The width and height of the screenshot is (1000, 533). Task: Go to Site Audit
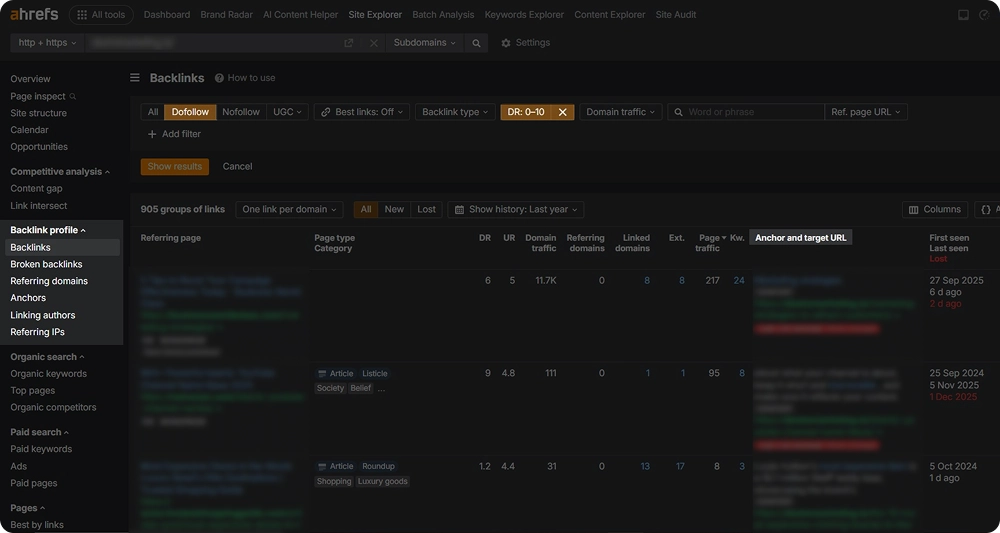pyautogui.click(x=676, y=15)
